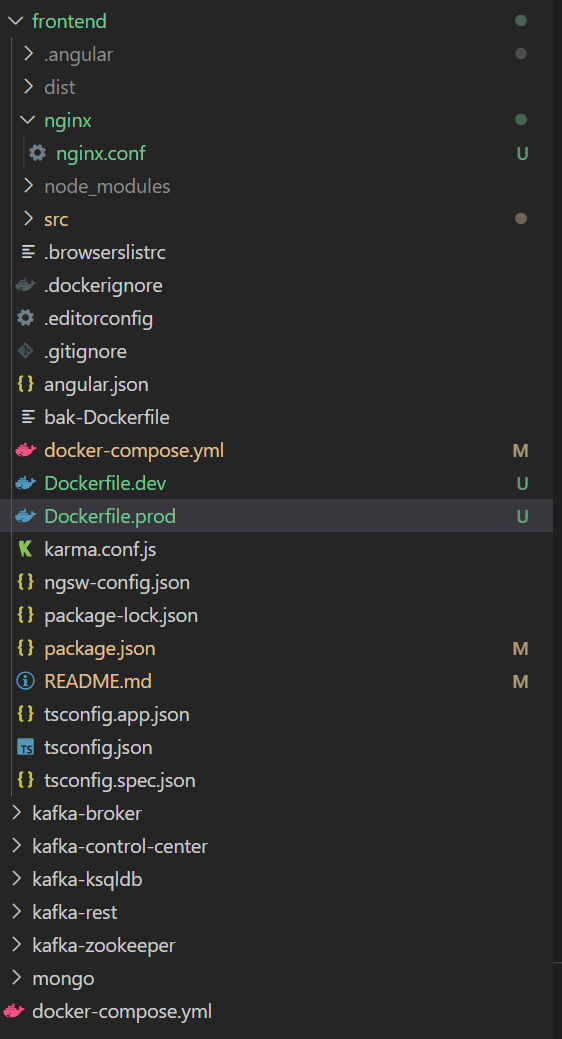562x1039 pixels.
Task: Open the nginx.conf file
Action: click(101, 154)
